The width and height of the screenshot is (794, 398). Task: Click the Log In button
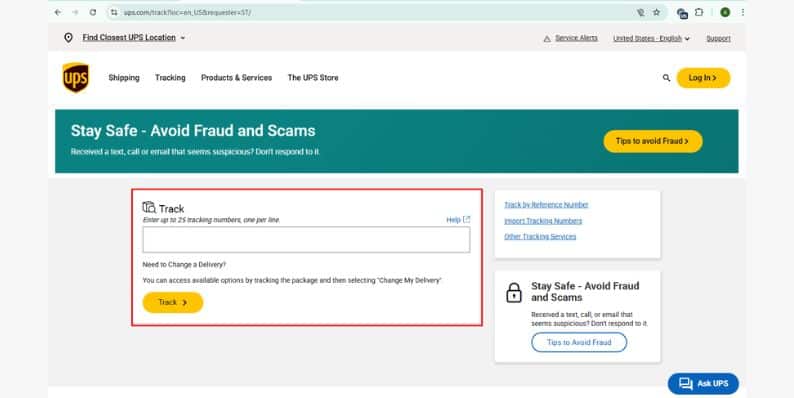tap(703, 78)
